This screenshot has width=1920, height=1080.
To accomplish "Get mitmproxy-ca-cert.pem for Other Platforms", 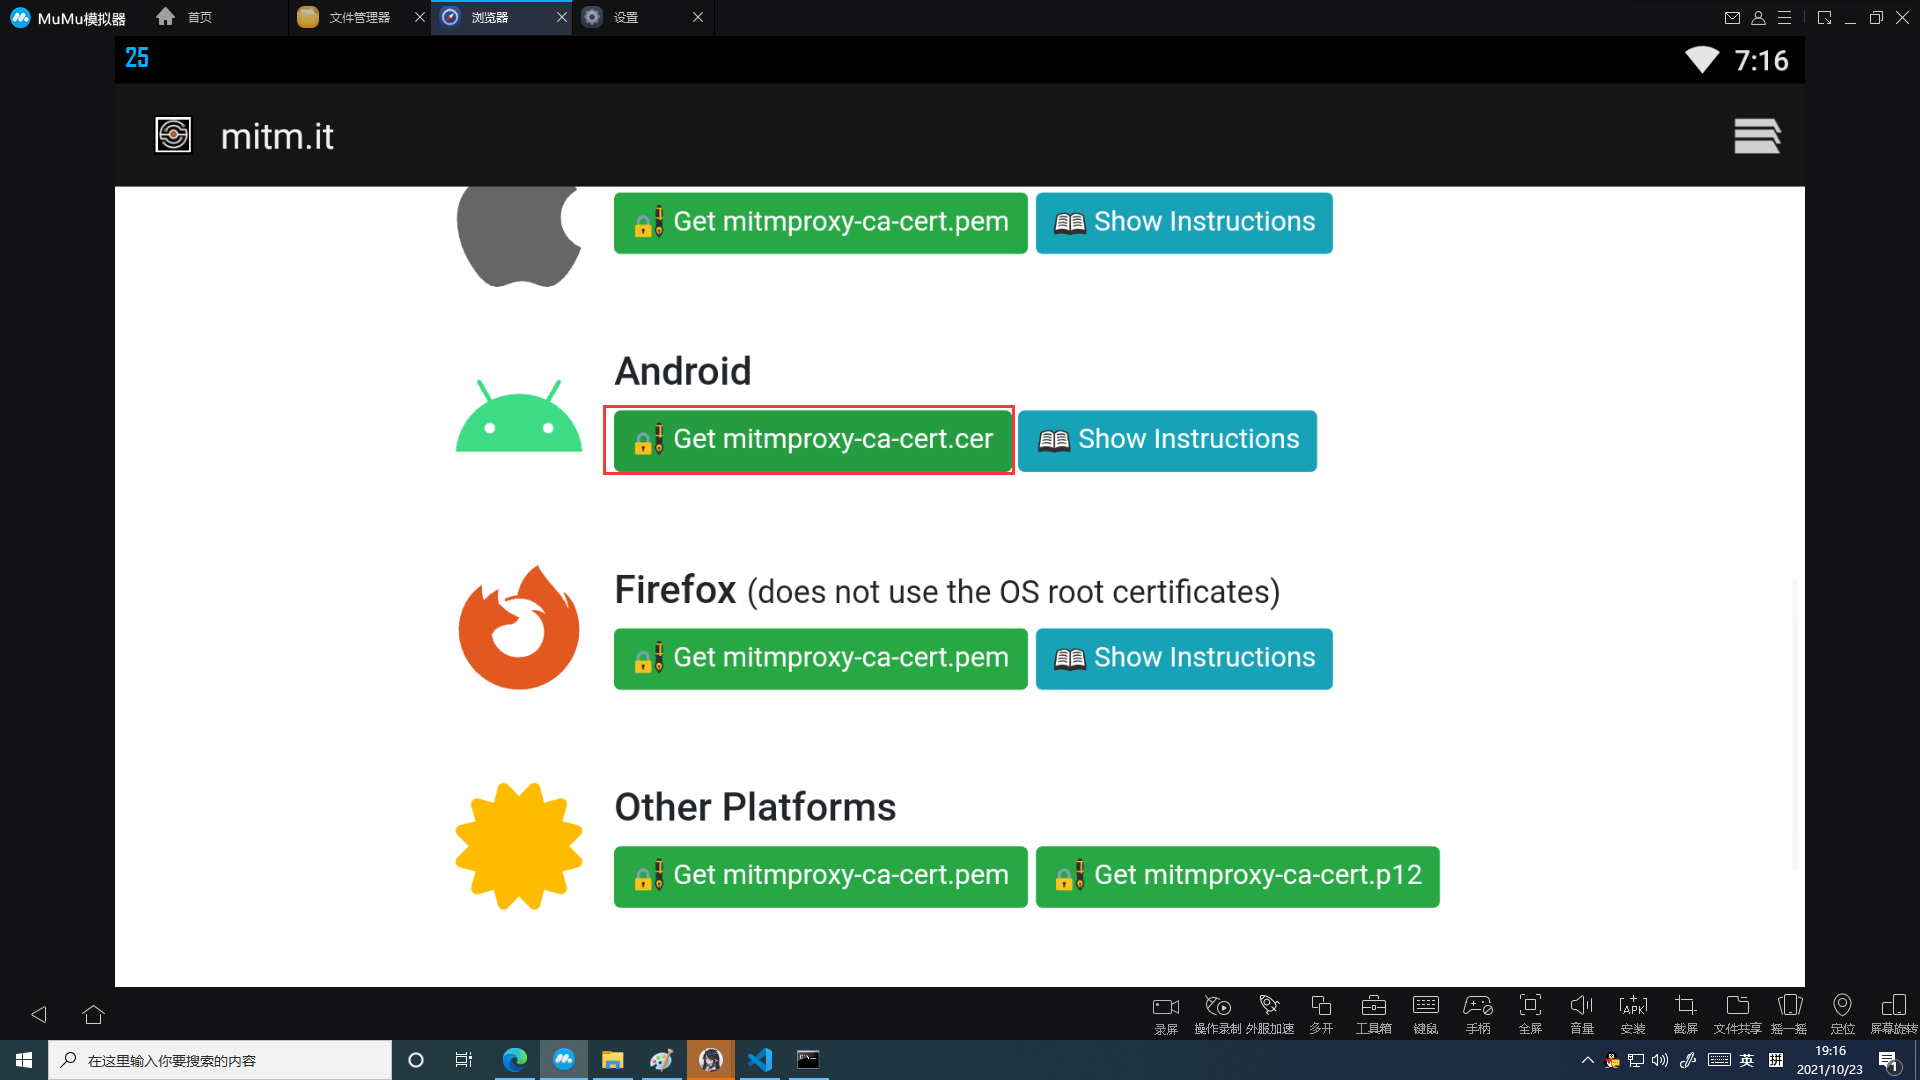I will tap(820, 876).
